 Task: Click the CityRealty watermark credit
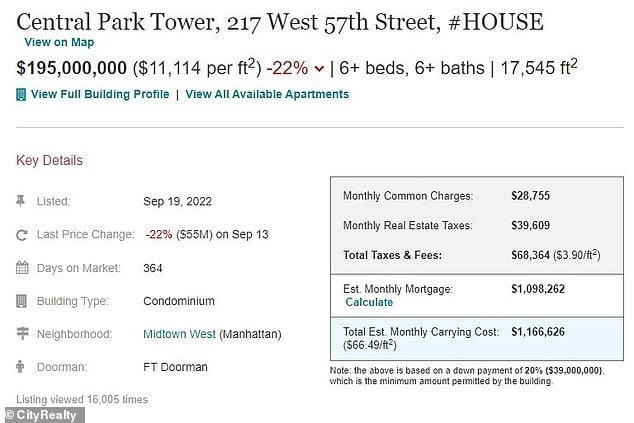38,413
